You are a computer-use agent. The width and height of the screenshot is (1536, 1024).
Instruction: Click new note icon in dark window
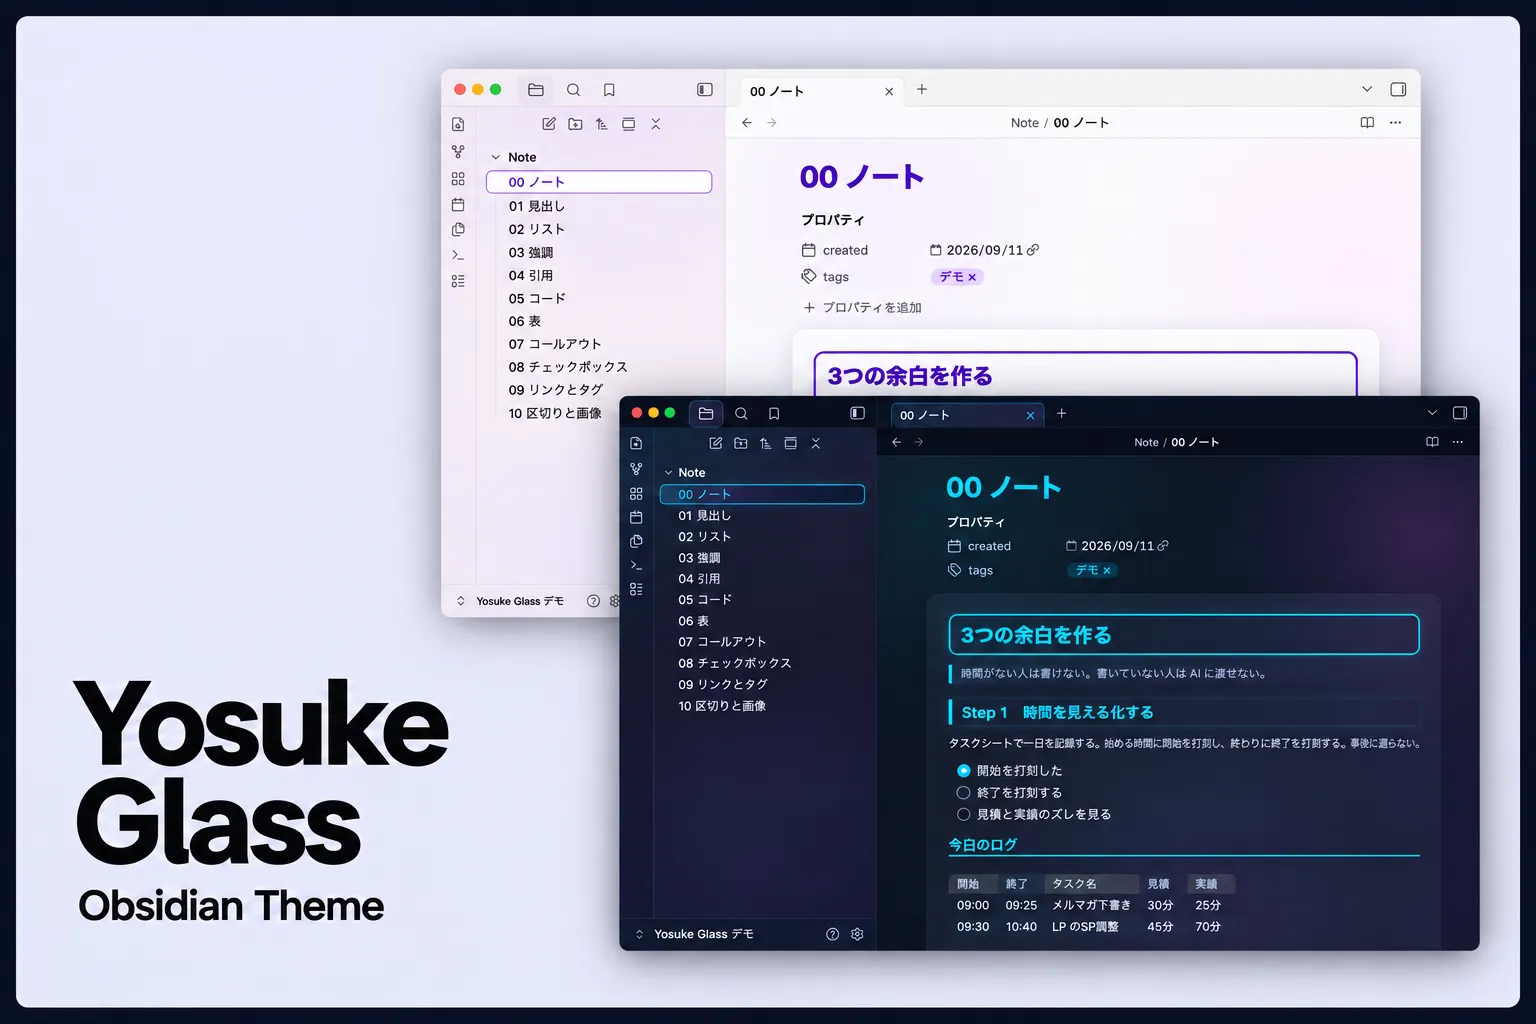tap(716, 443)
